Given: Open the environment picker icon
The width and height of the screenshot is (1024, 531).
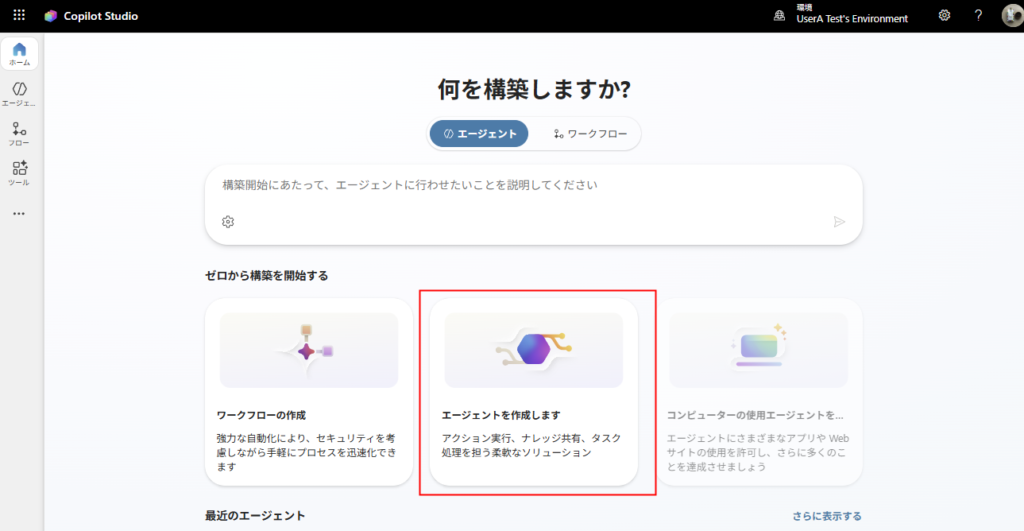Looking at the screenshot, I should pos(779,16).
